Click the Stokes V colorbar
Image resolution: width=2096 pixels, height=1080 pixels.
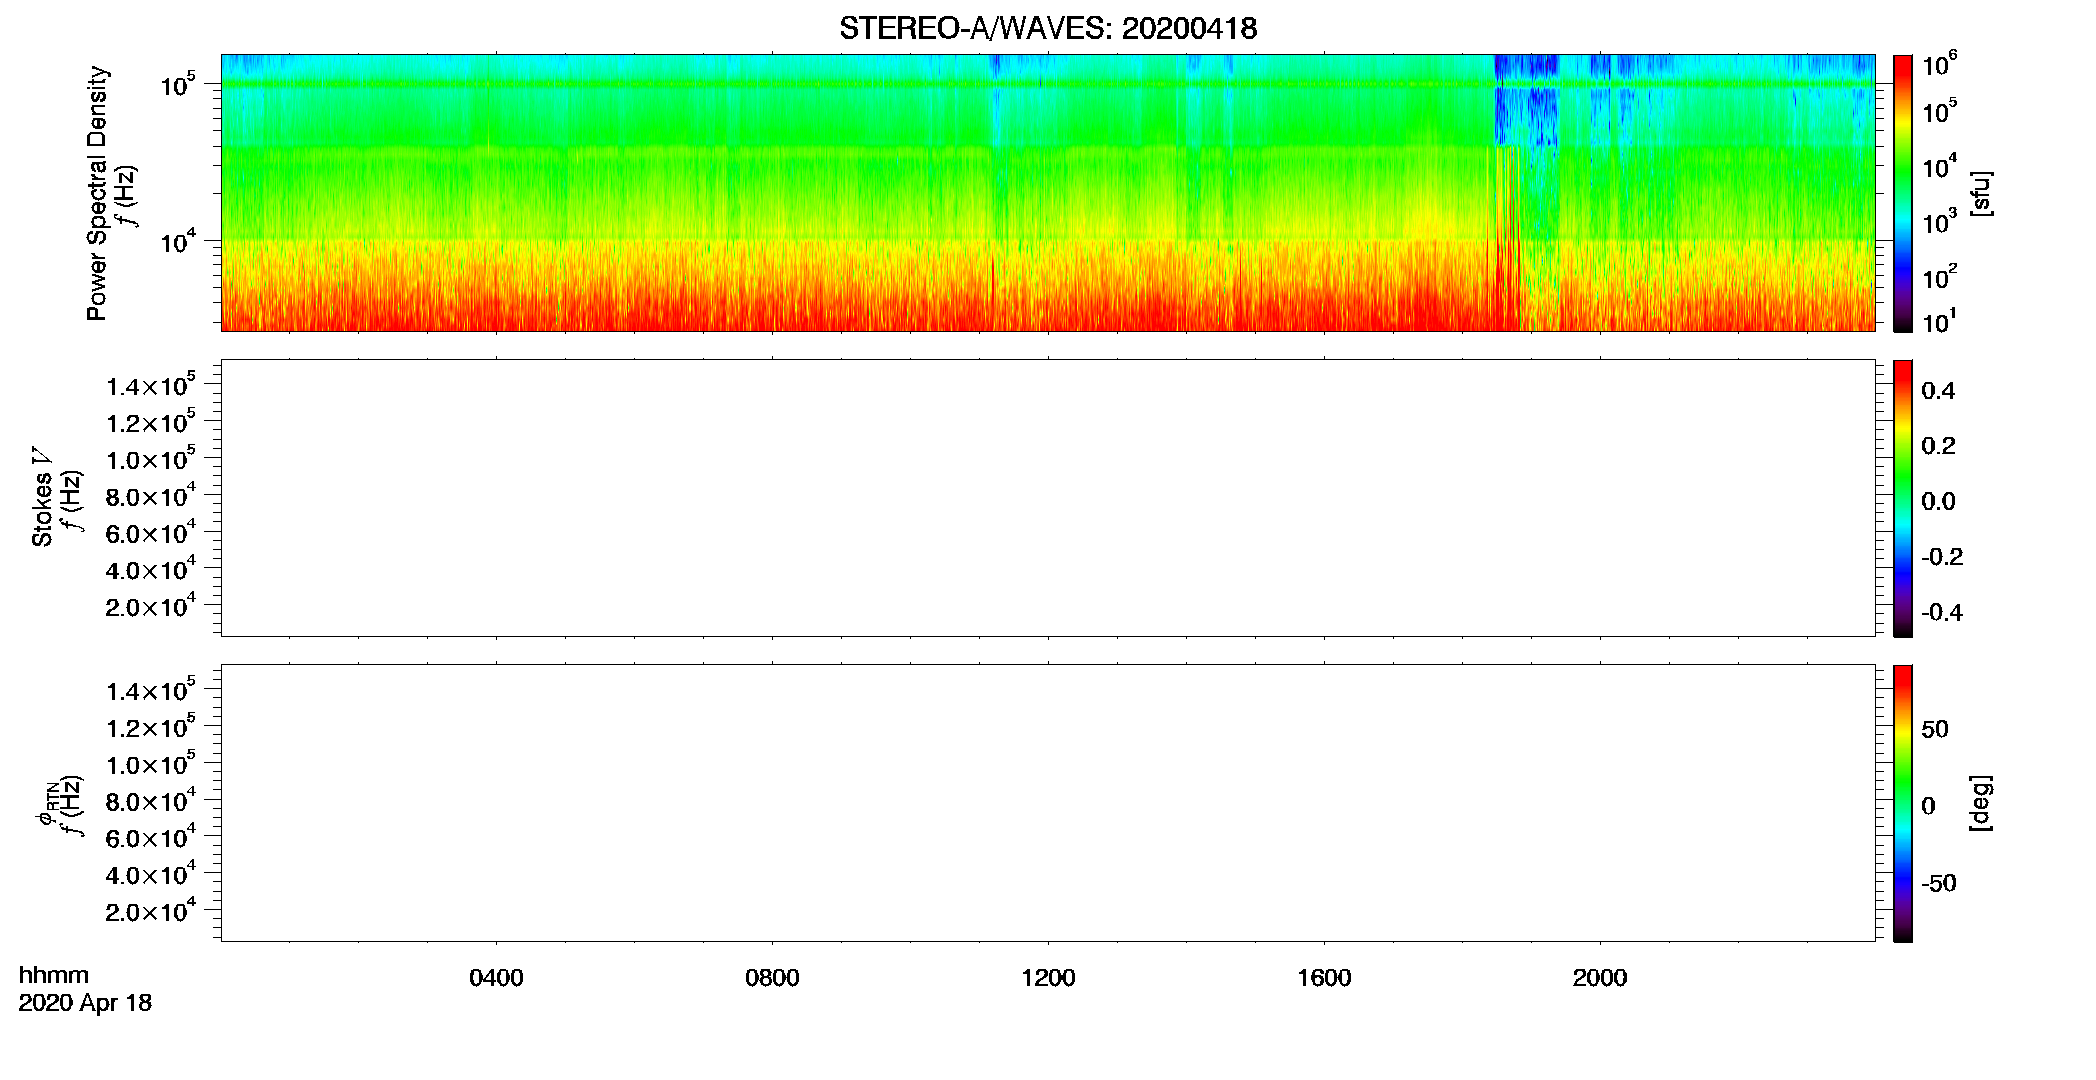pos(1903,498)
